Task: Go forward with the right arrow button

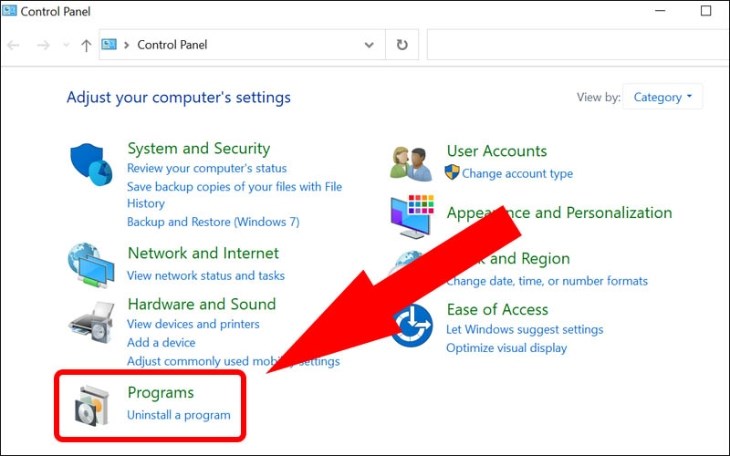Action: [x=43, y=45]
